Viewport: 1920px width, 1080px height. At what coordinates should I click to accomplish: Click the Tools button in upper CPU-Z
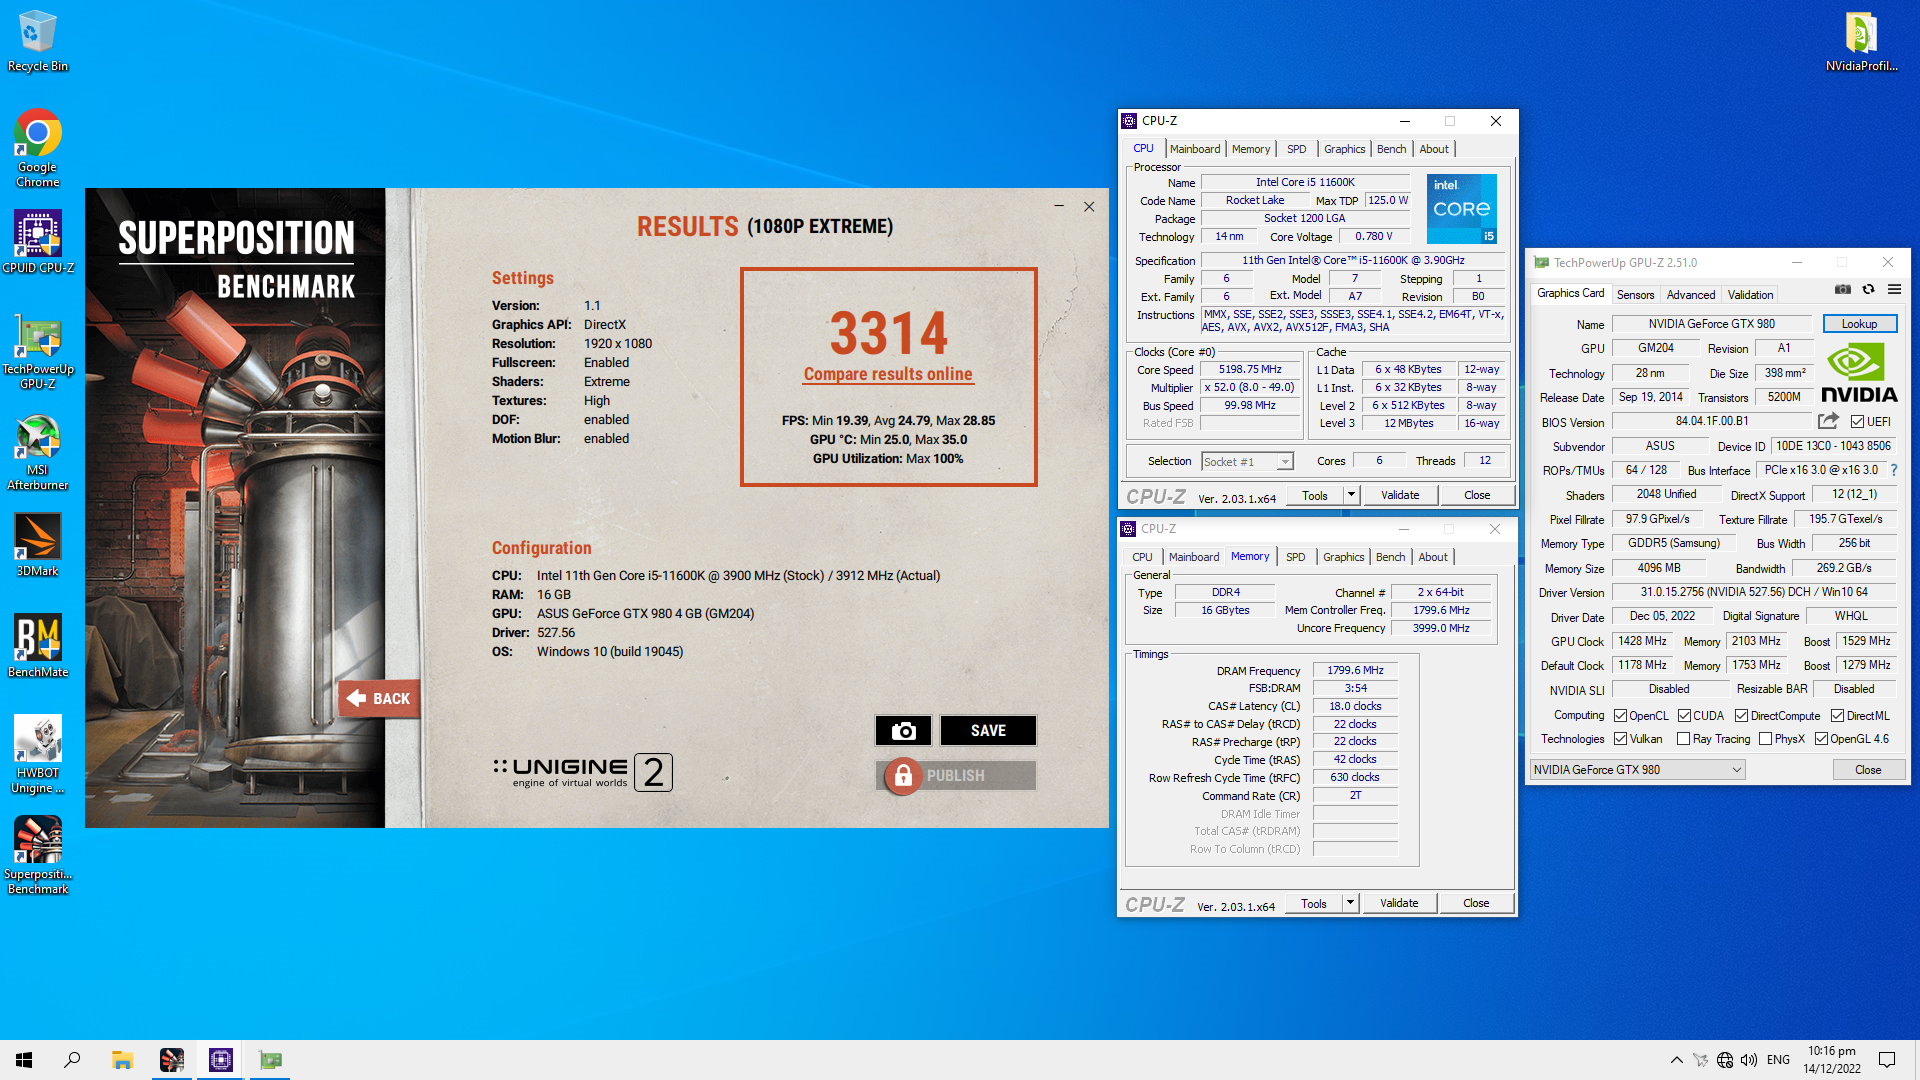(x=1315, y=495)
